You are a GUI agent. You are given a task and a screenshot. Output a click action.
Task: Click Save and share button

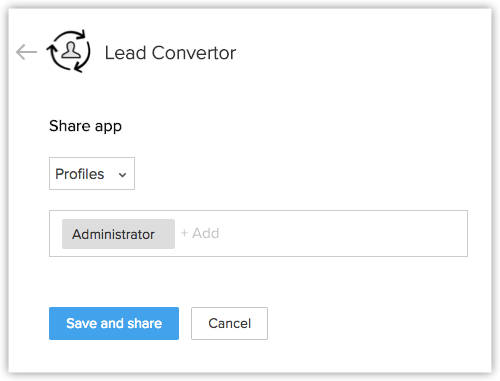click(114, 323)
